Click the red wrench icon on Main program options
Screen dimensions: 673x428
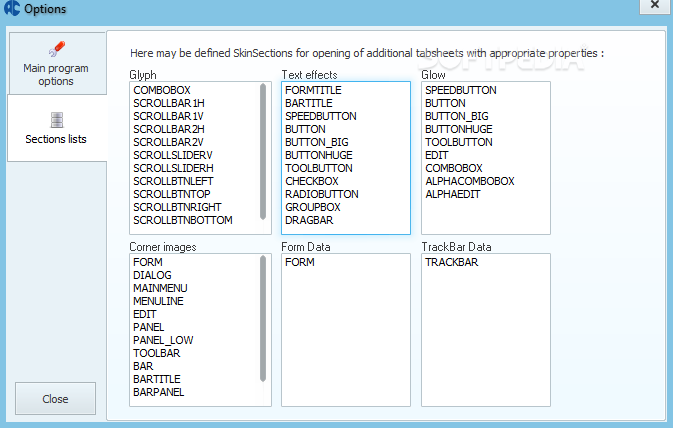coord(56,49)
